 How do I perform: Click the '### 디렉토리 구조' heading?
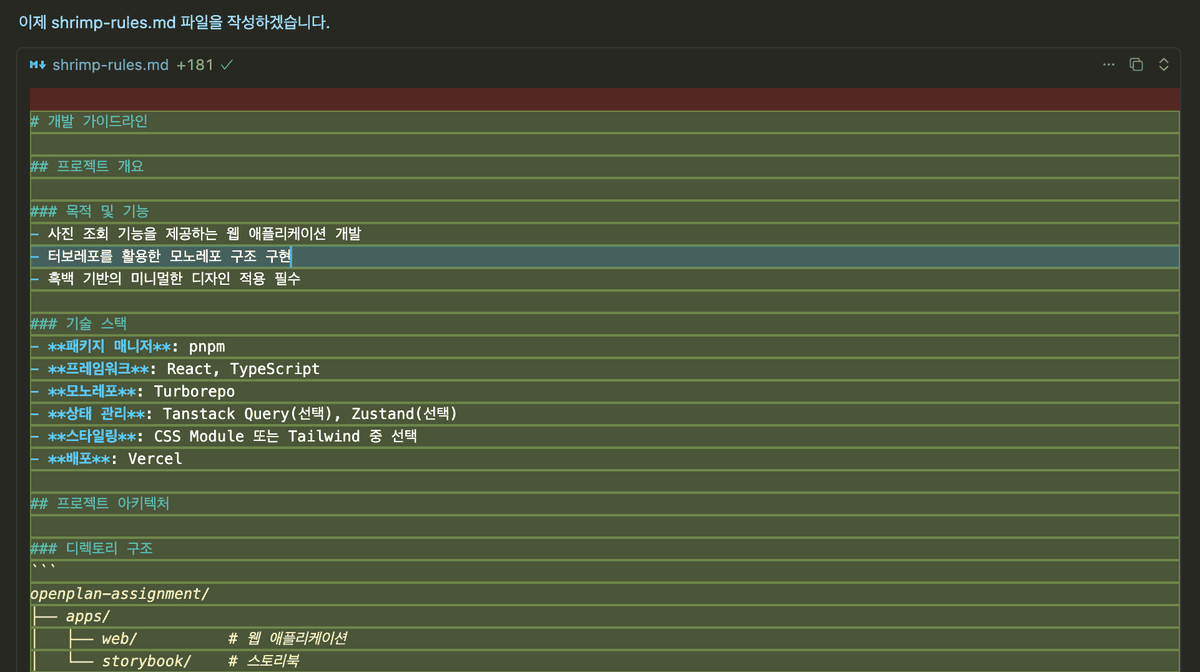click(93, 547)
